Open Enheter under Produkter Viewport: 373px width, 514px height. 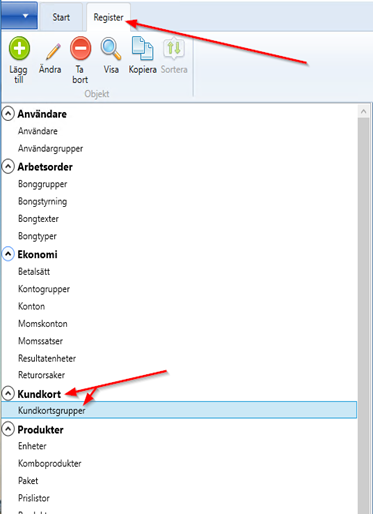32,446
